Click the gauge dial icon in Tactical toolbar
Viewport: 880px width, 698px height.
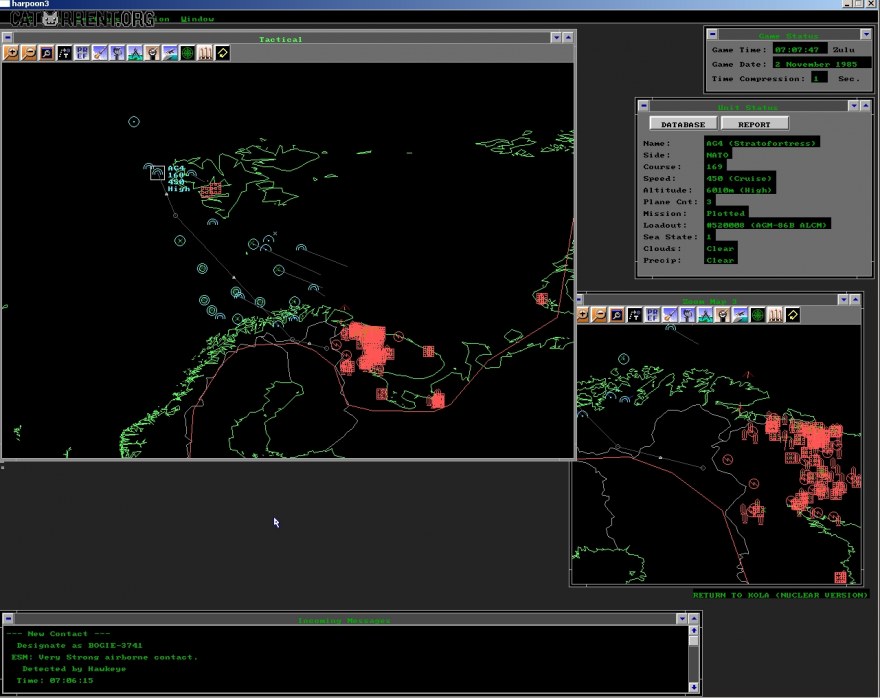[x=152, y=53]
